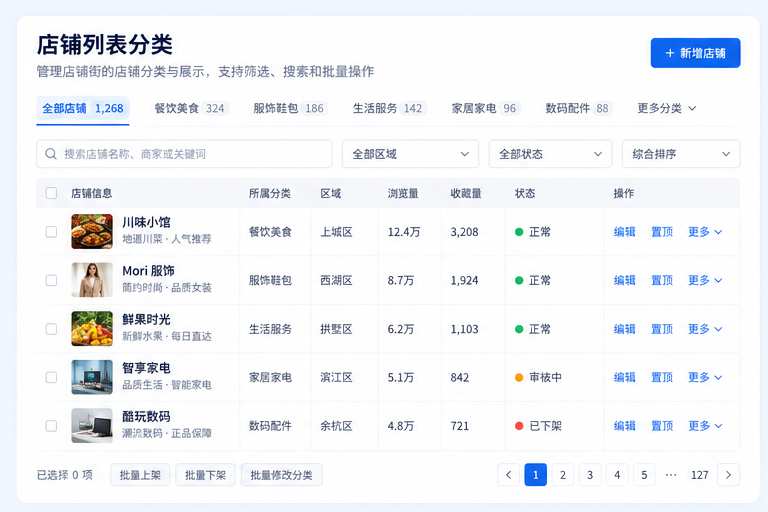Screen dimensions: 768x512
Task: Click 编辑 for 川味小馆
Action: (624, 232)
